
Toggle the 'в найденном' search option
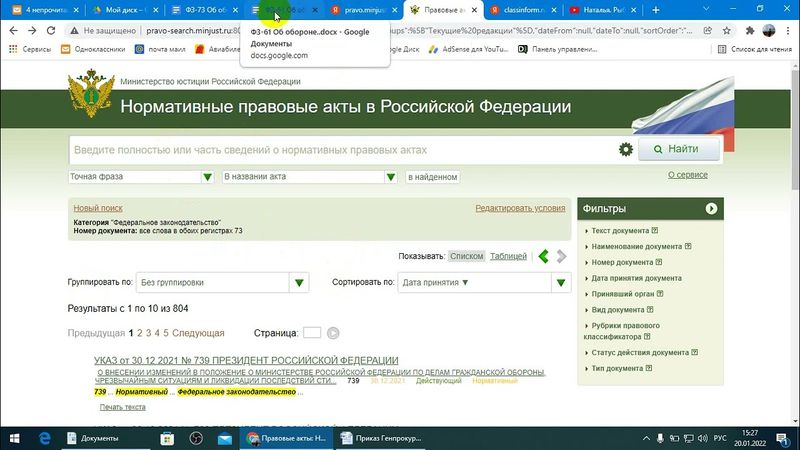(433, 177)
